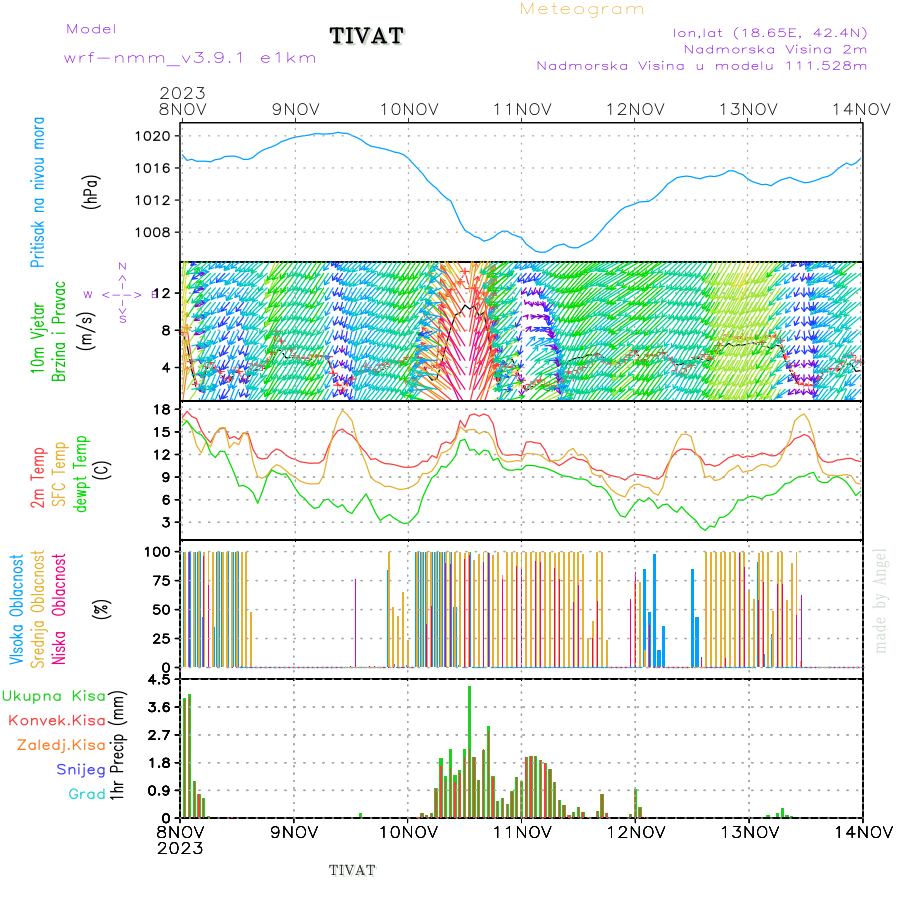Click the (hPa) unit label

[x=91, y=192]
